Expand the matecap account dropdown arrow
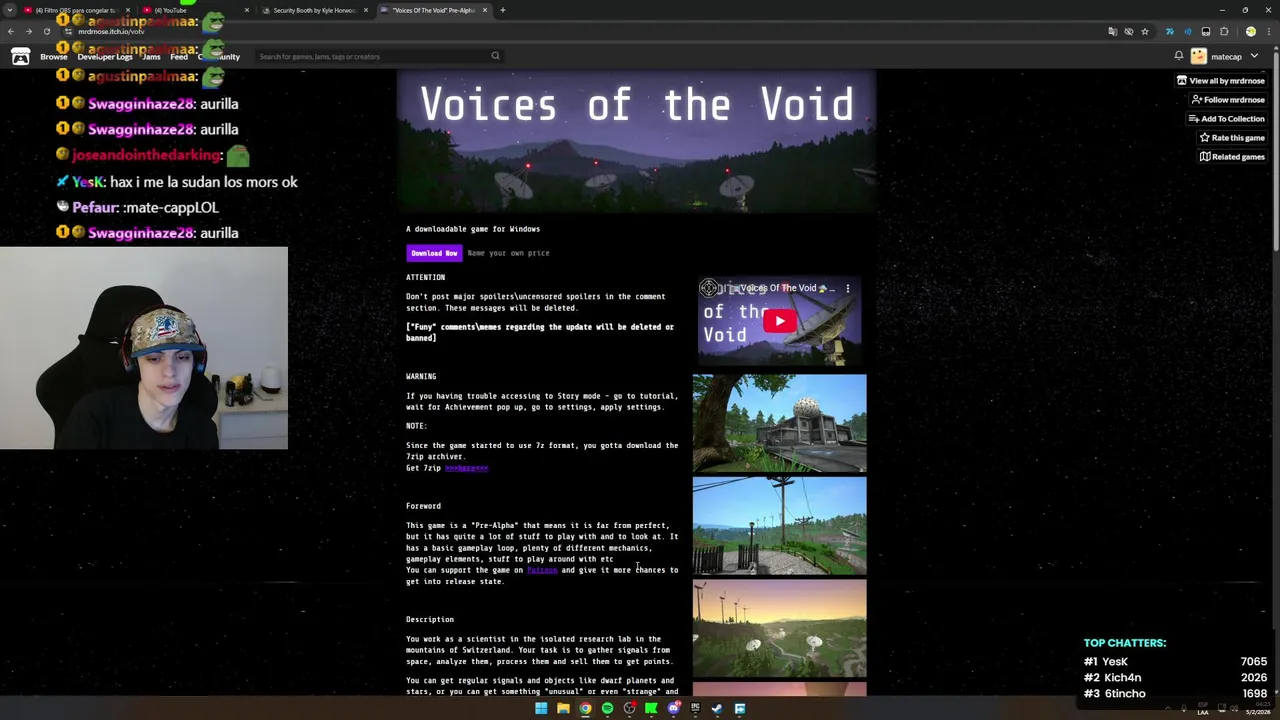1280x720 pixels. click(x=1254, y=57)
